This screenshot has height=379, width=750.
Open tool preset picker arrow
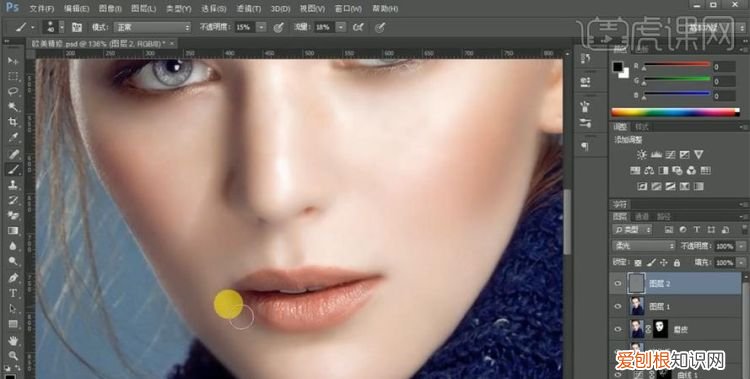pos(33,27)
